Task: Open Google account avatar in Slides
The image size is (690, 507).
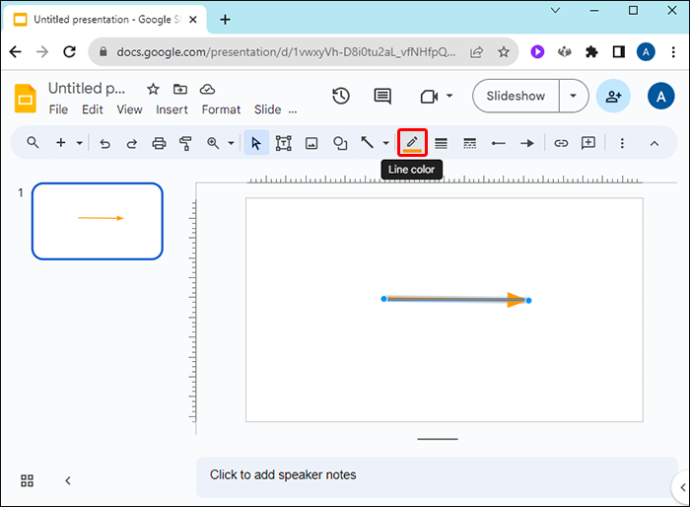Action: [661, 96]
